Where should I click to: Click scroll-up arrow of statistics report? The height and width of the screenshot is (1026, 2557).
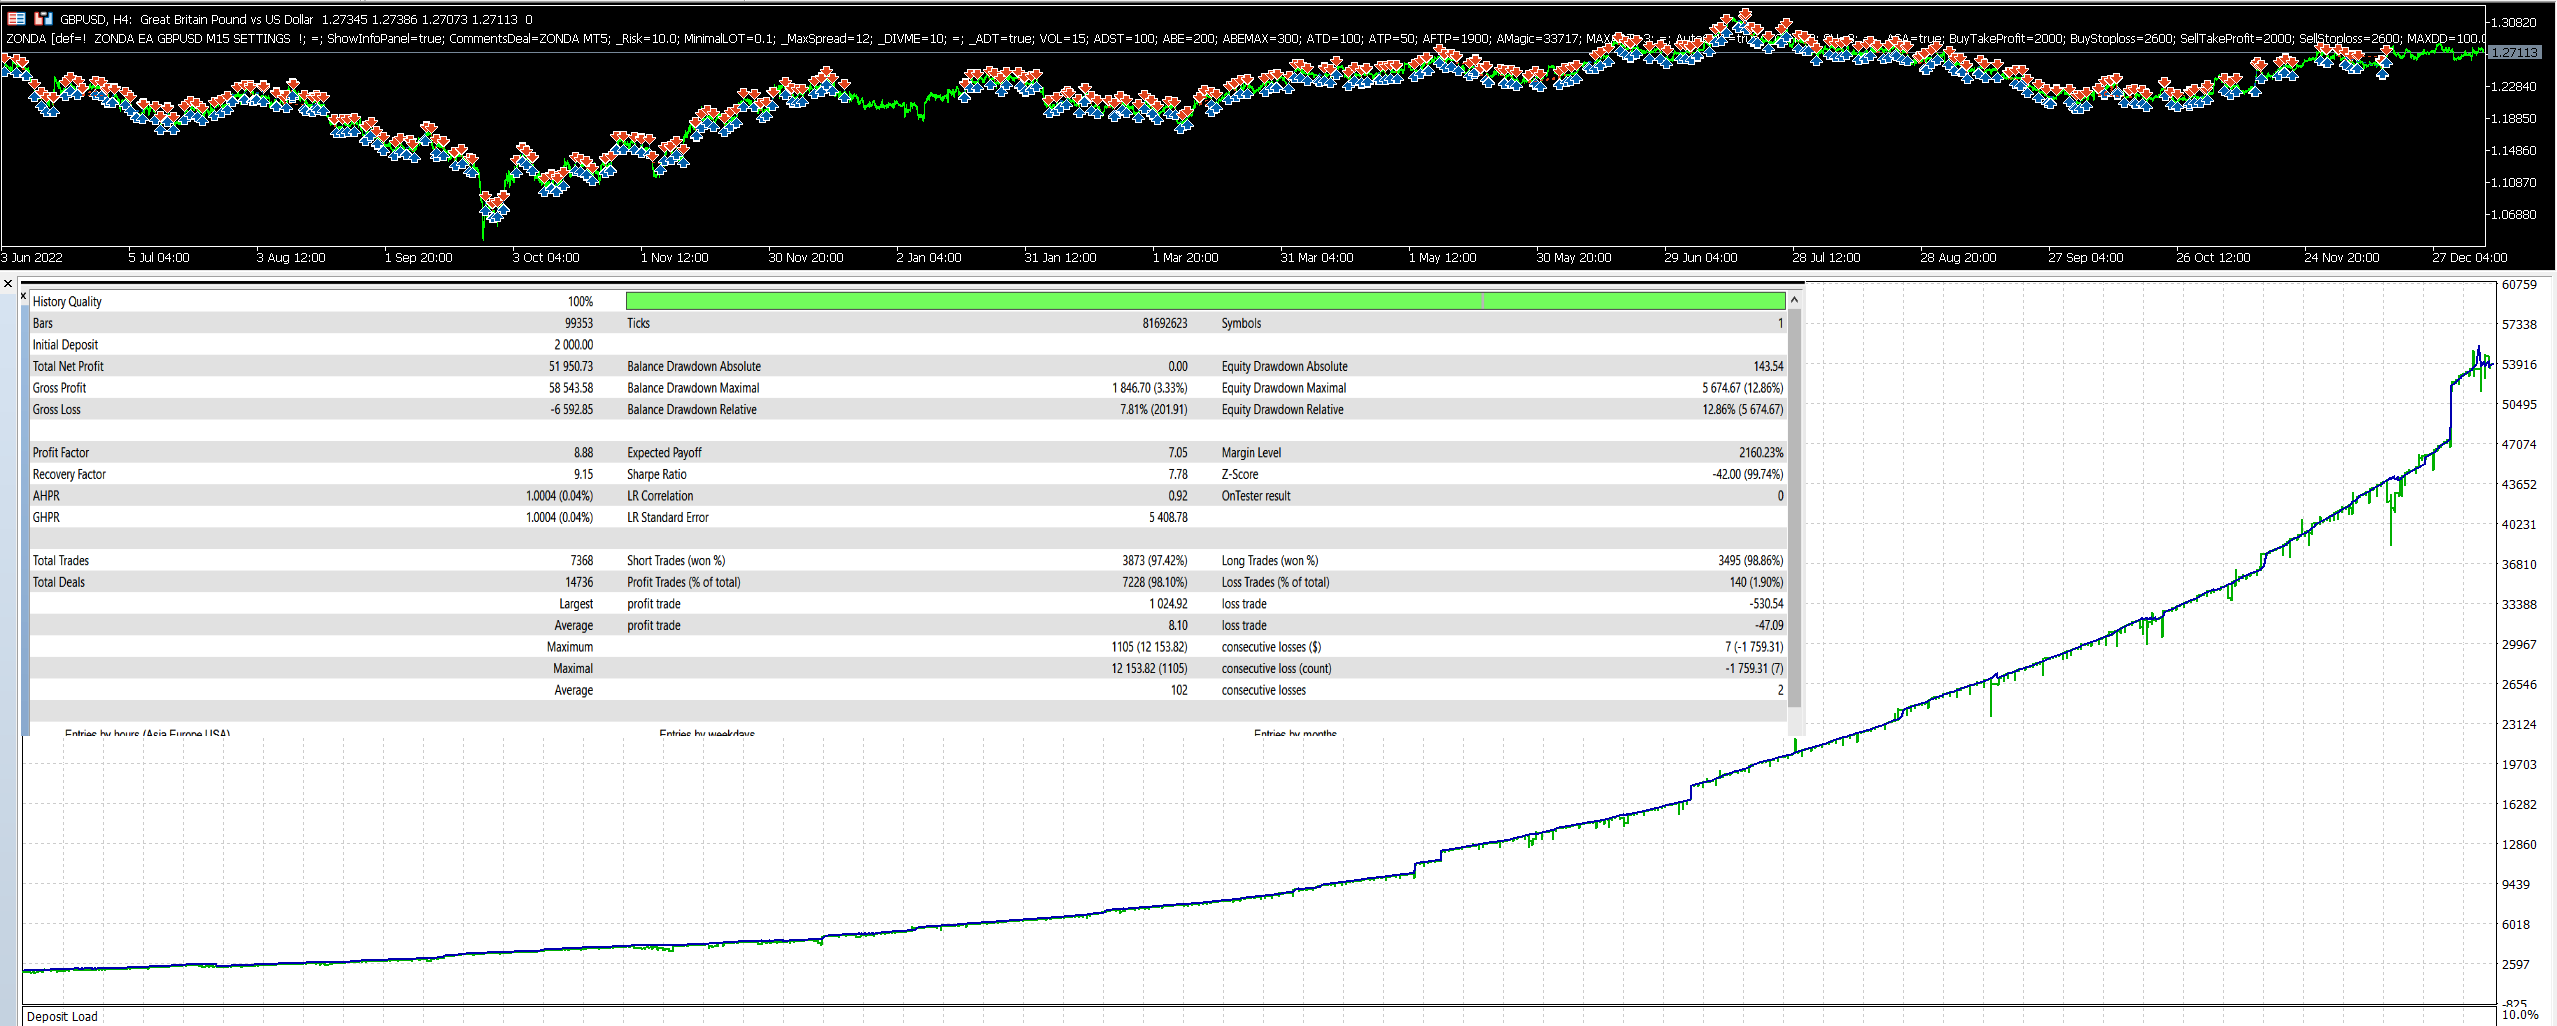1794,300
